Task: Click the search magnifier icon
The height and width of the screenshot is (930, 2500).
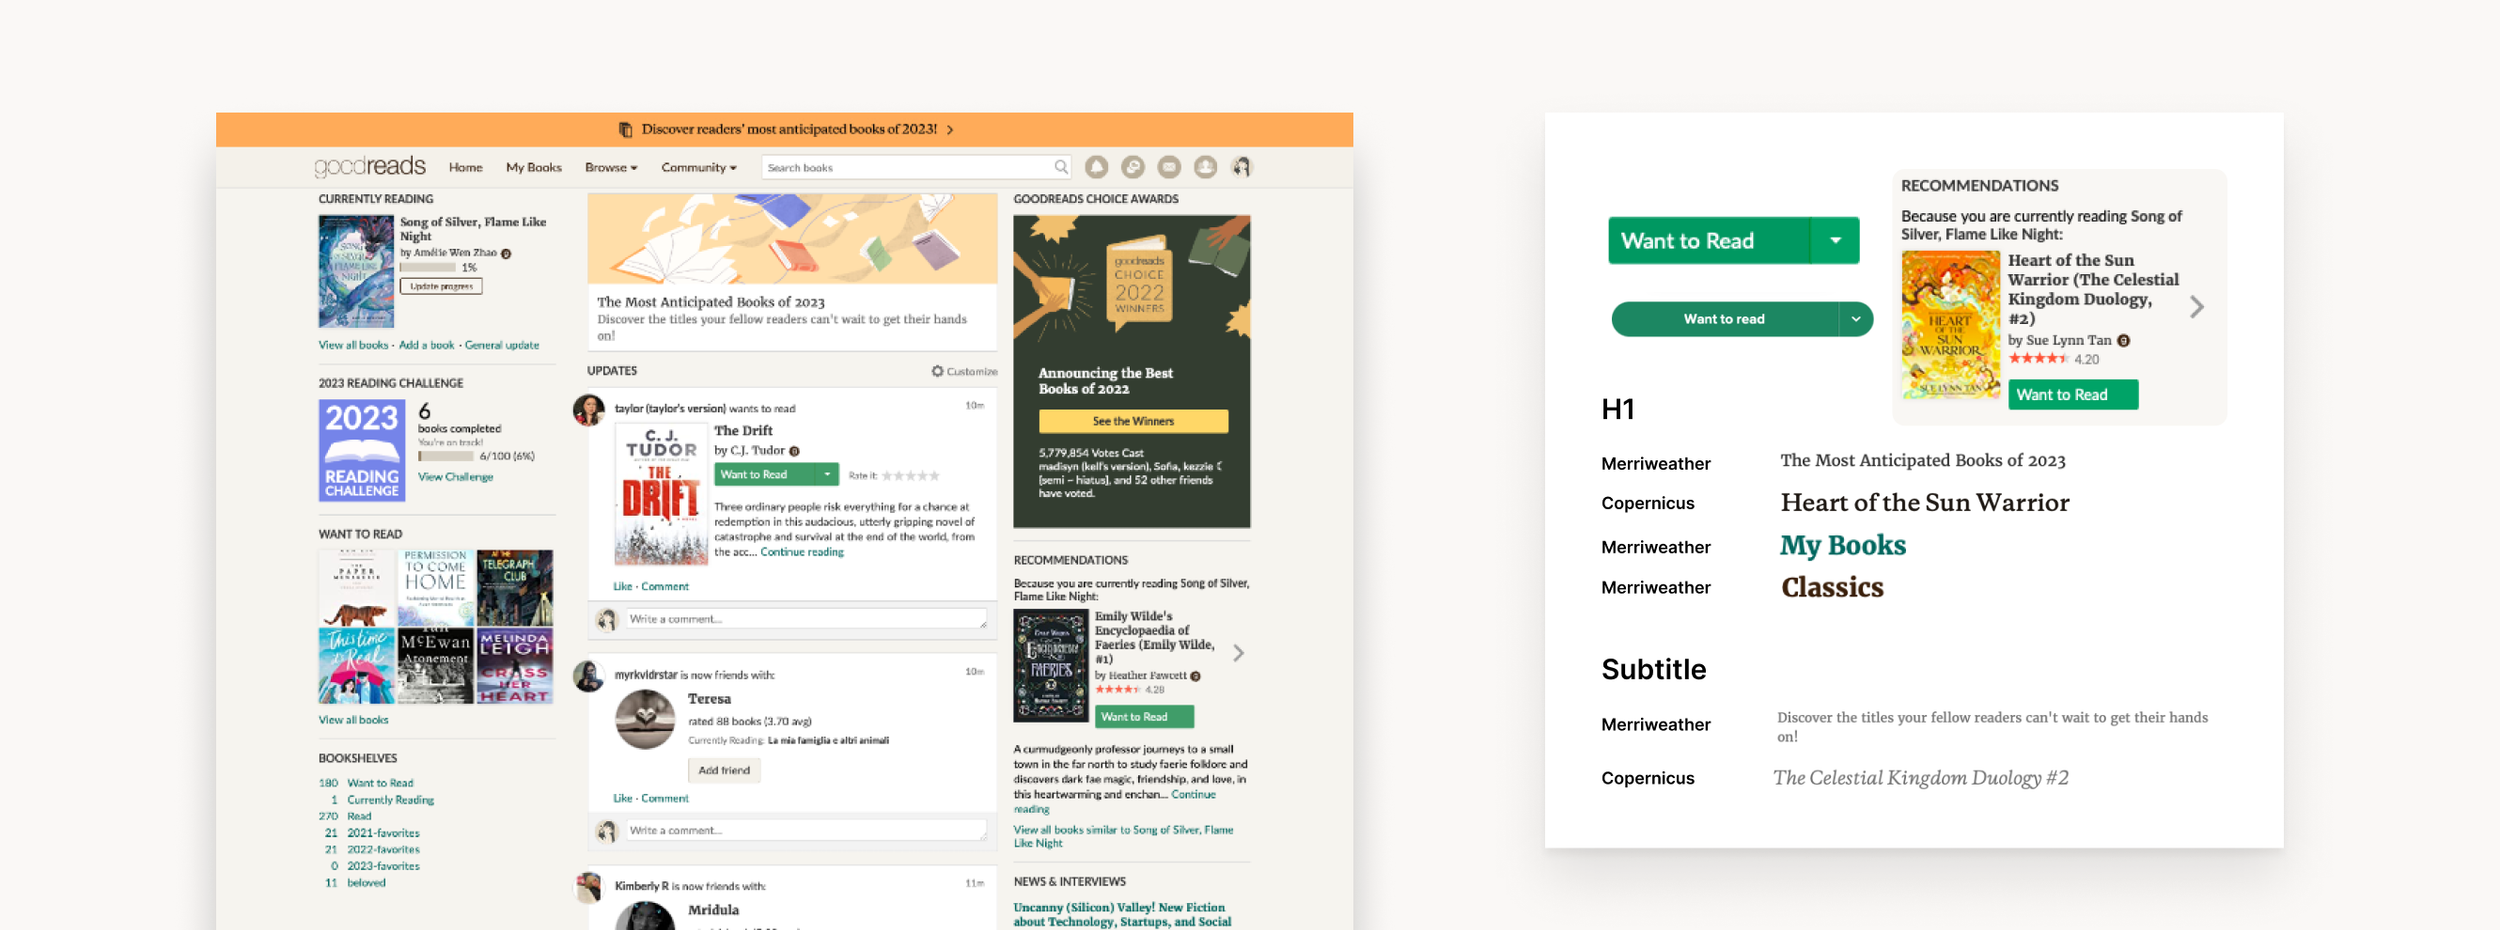Action: pos(1060,167)
